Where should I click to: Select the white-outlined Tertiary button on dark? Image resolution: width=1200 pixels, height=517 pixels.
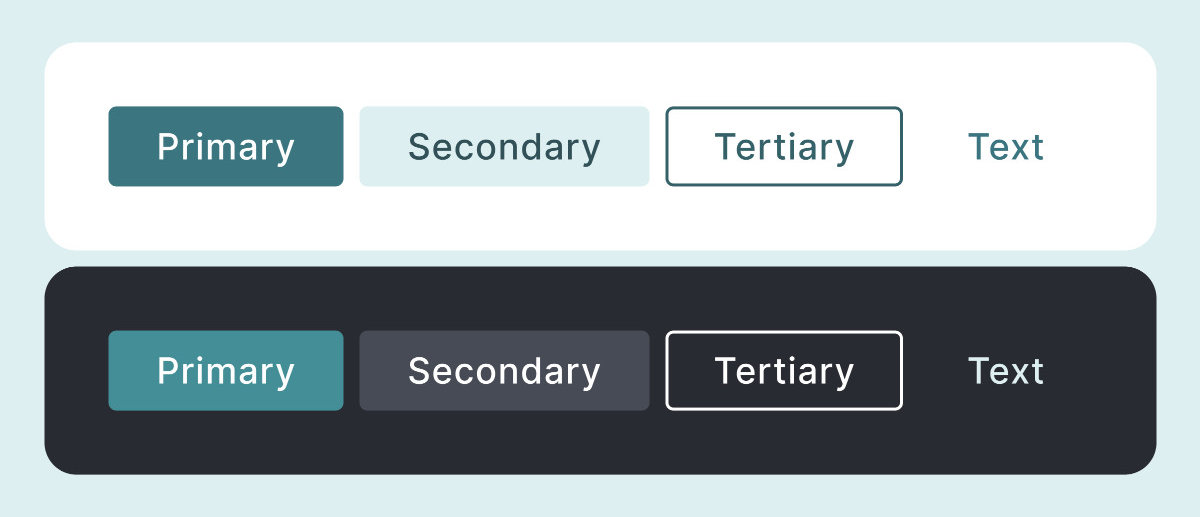click(x=784, y=371)
